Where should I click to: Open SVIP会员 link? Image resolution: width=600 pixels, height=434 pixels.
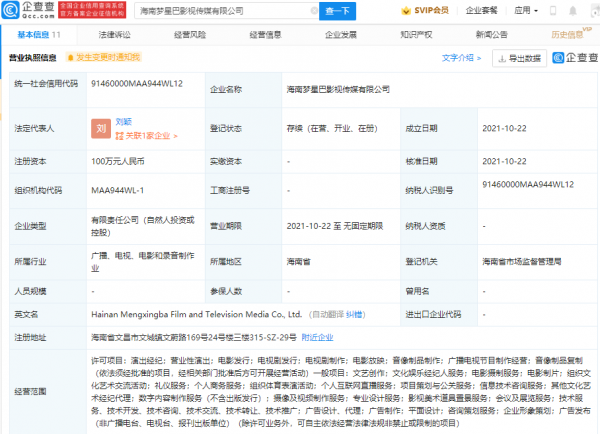[x=431, y=11]
